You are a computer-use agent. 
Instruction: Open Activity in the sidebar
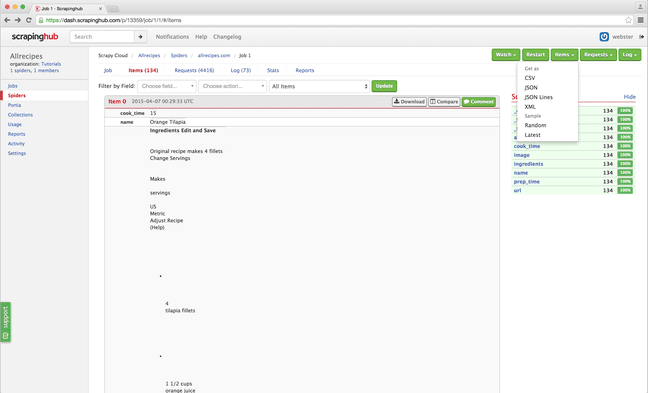click(16, 143)
